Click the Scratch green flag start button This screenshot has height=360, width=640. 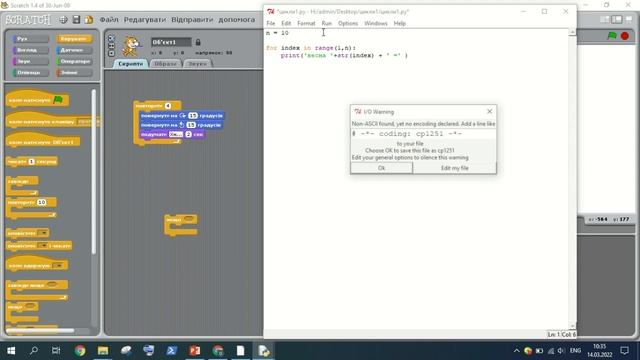point(612,36)
